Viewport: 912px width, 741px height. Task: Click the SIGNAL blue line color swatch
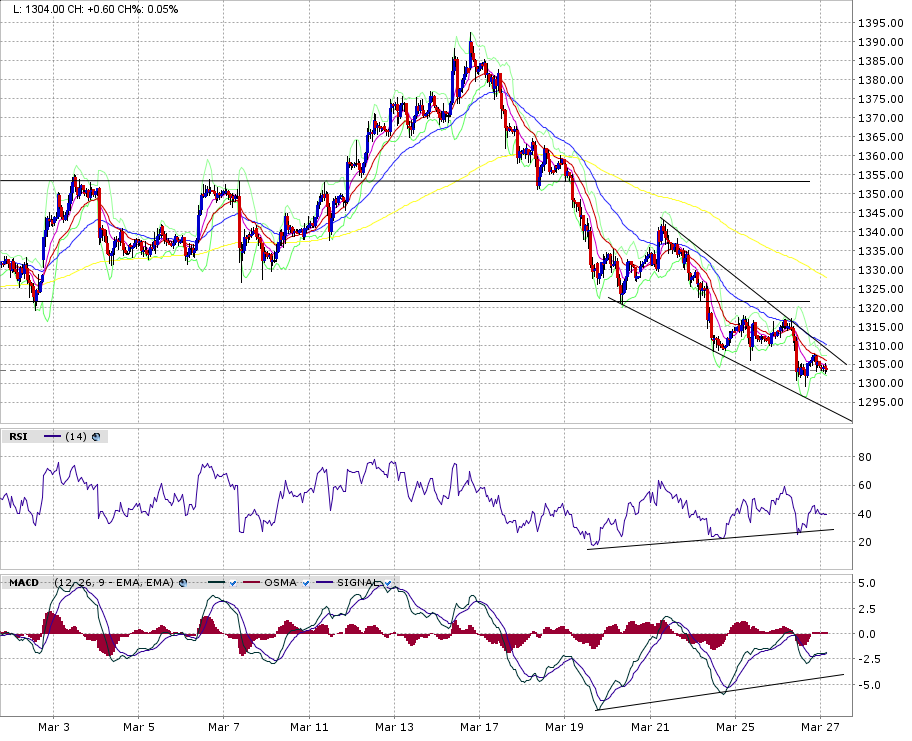point(324,582)
